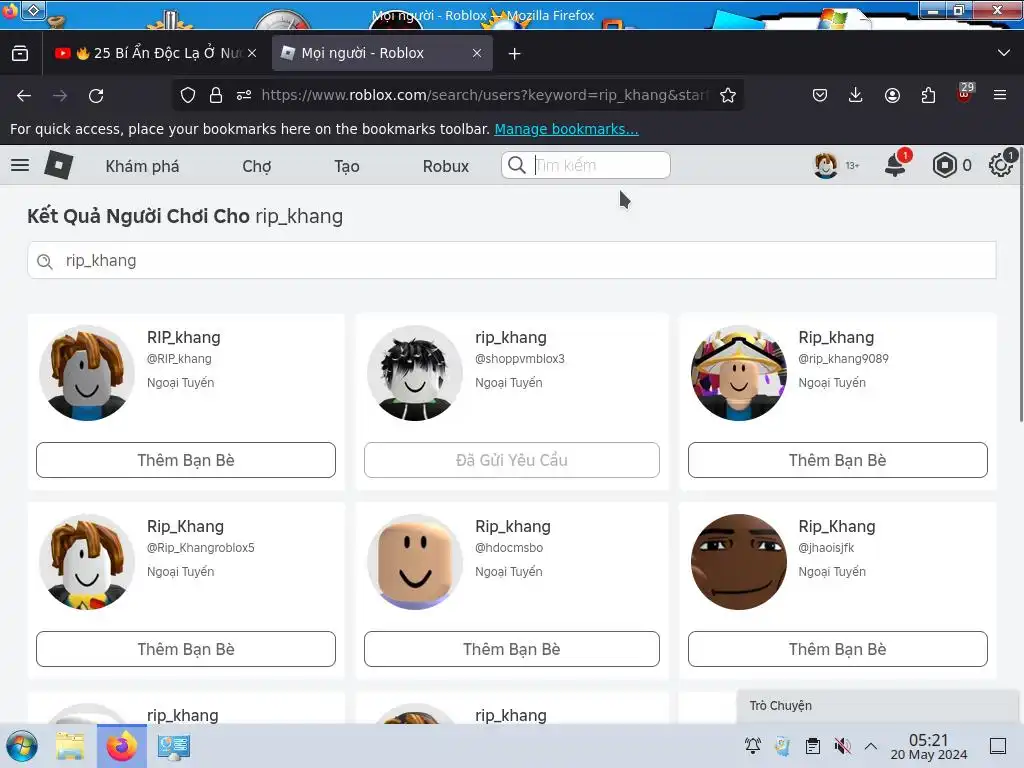This screenshot has height=768, width=1024.
Task: Add @Rip_Khangroblox5 as friend
Action: 186,649
